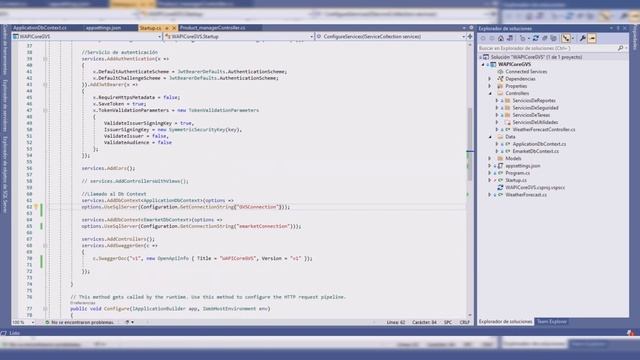Expand the Properties node
Screen dimensions: 640x360
490,86
